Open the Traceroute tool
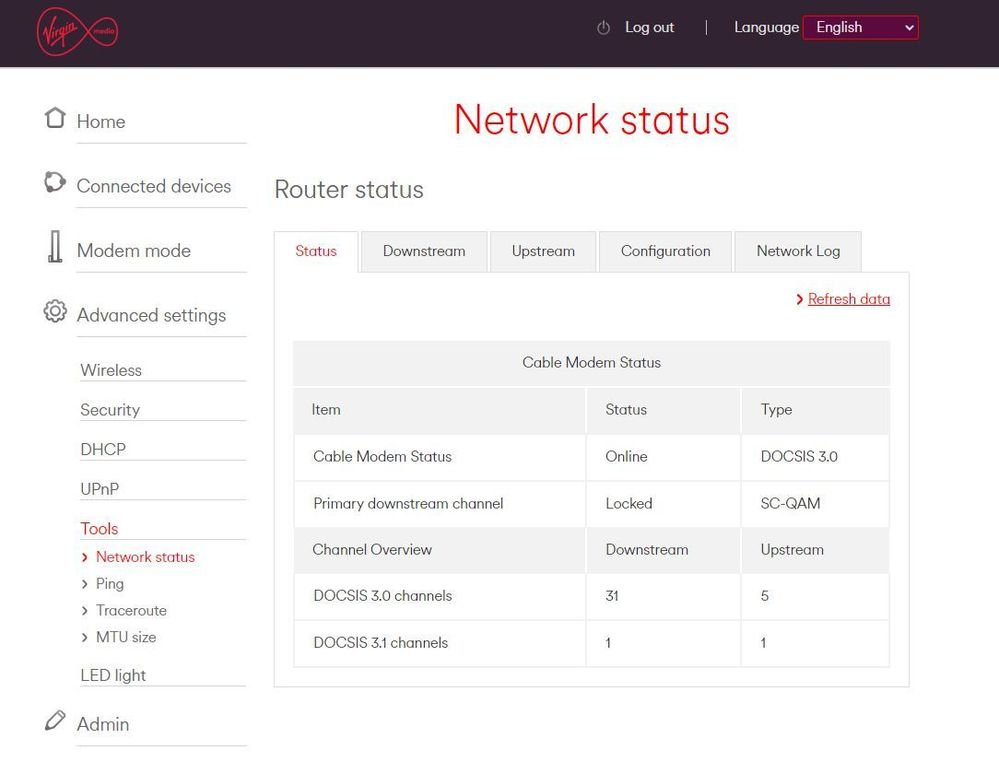Viewport: 999px width, 784px height. [x=131, y=610]
